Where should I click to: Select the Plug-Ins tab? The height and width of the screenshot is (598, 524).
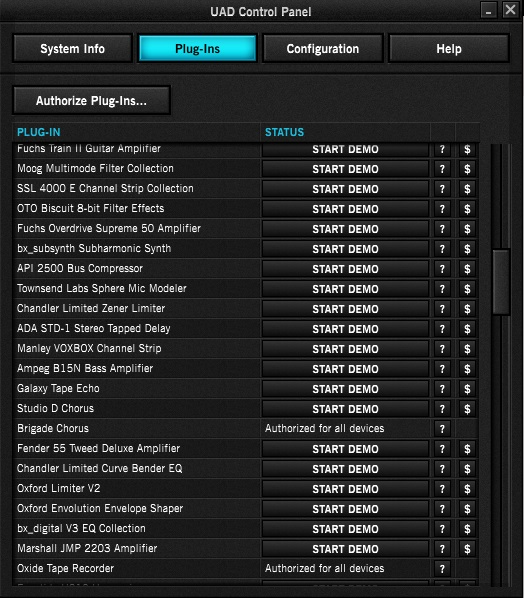(198, 48)
